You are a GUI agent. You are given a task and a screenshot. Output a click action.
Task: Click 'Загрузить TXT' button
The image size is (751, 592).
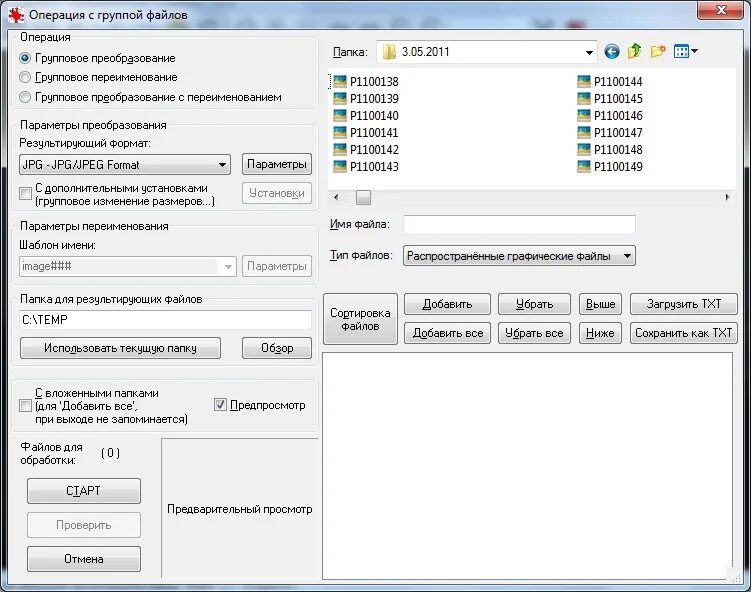pos(684,304)
